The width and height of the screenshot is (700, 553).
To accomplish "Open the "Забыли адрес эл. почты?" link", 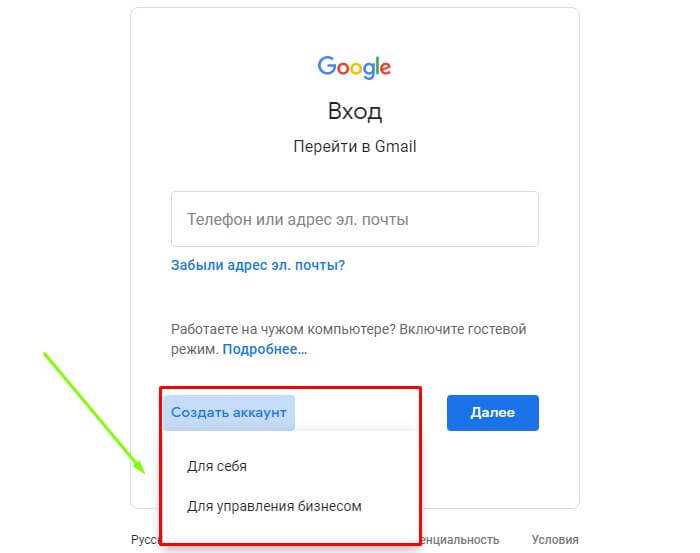I will 258,265.
